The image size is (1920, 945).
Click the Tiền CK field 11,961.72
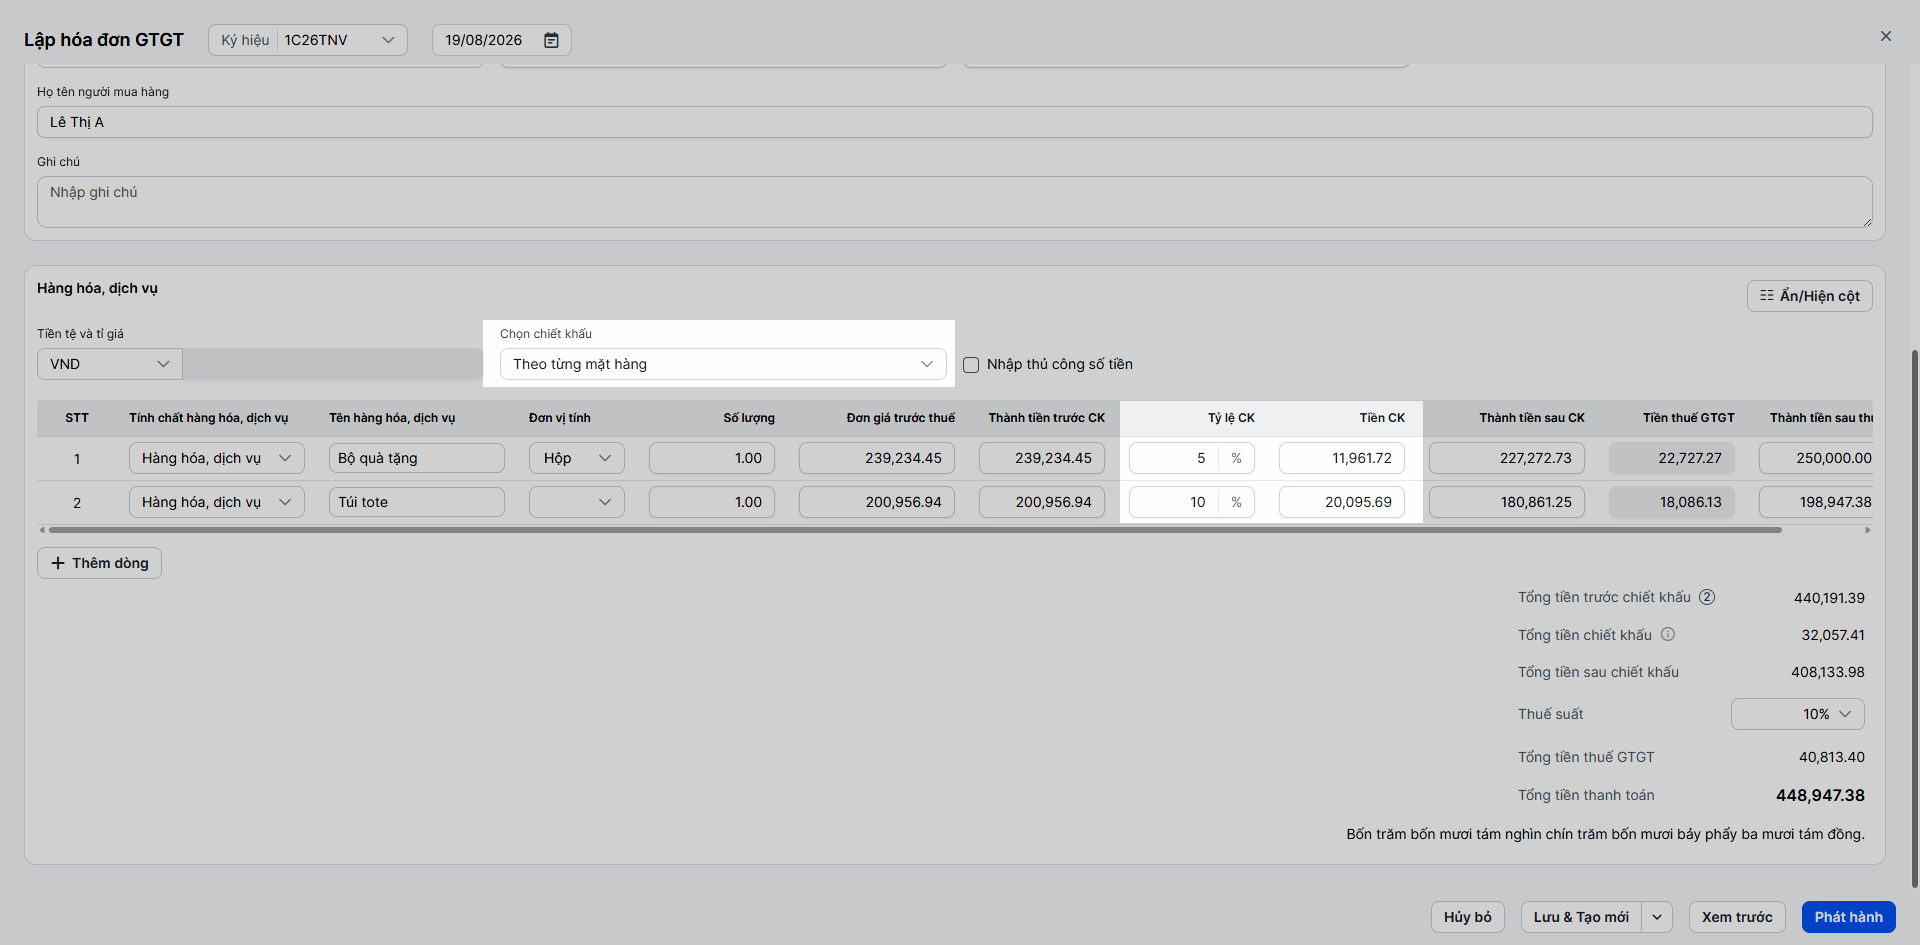1342,458
